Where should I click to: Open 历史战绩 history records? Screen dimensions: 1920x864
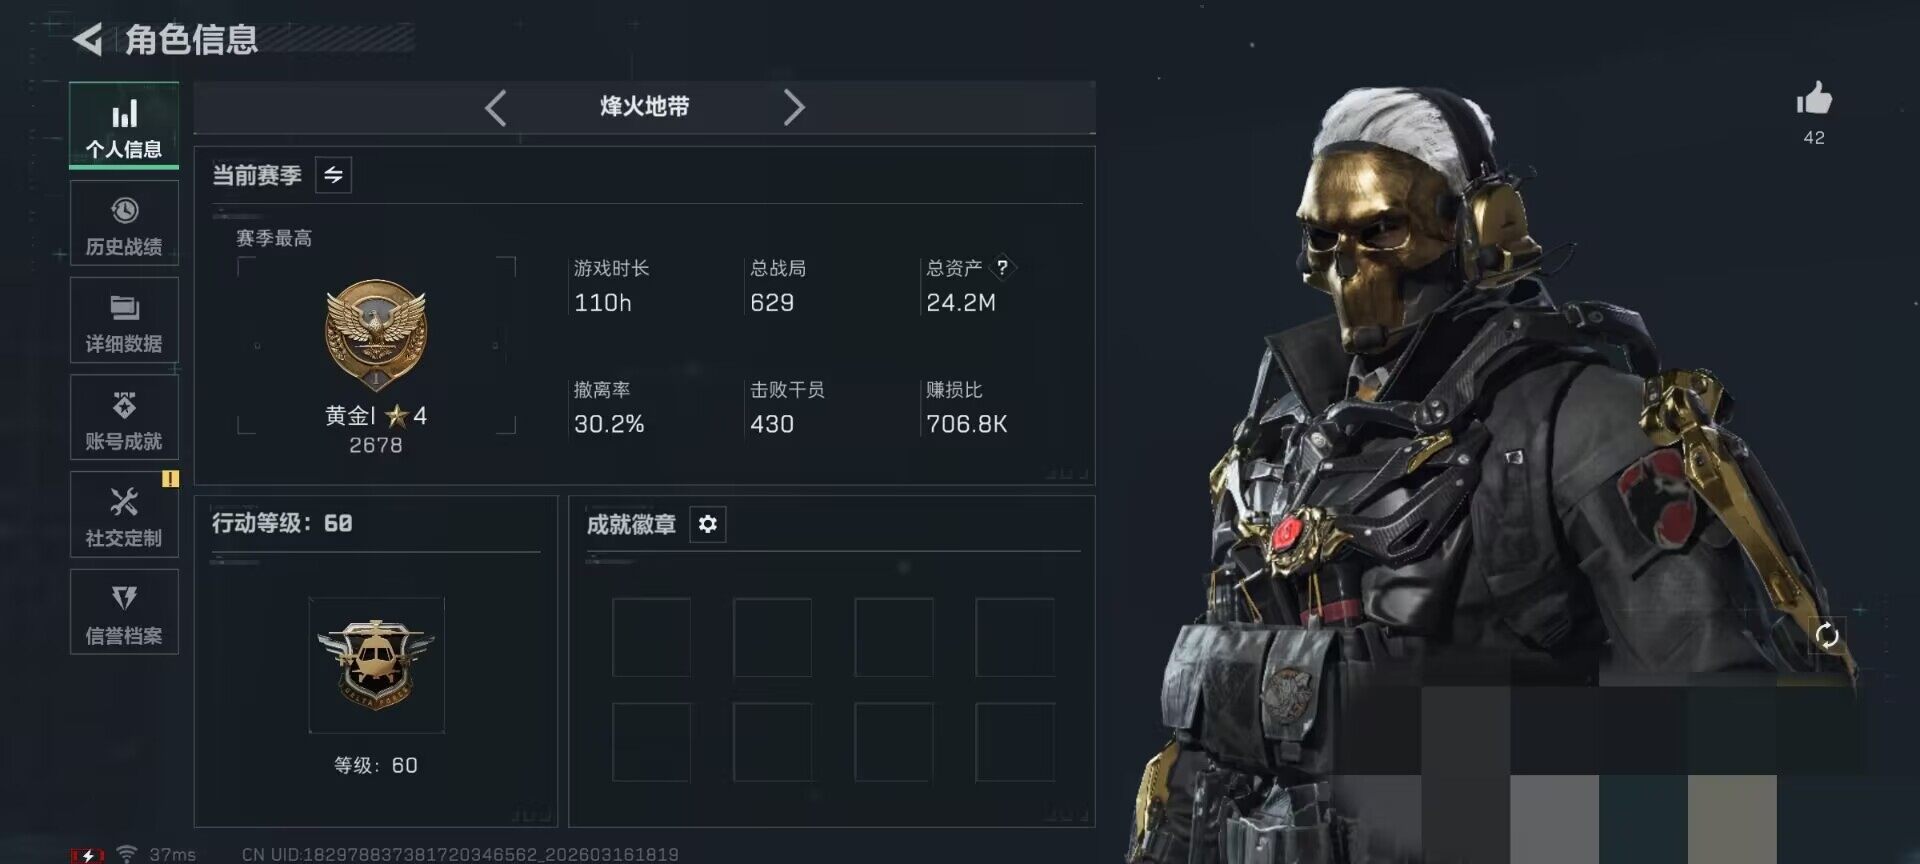(124, 223)
